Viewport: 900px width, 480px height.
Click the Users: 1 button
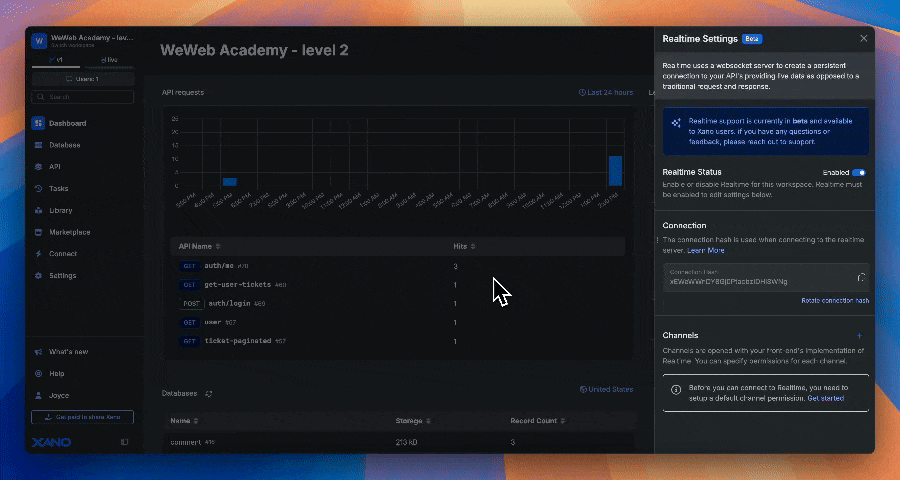tap(83, 79)
